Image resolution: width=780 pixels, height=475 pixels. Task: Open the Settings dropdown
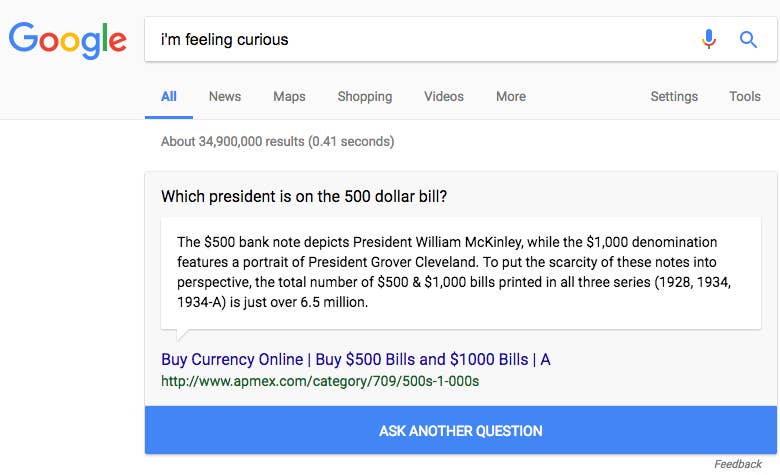point(674,97)
